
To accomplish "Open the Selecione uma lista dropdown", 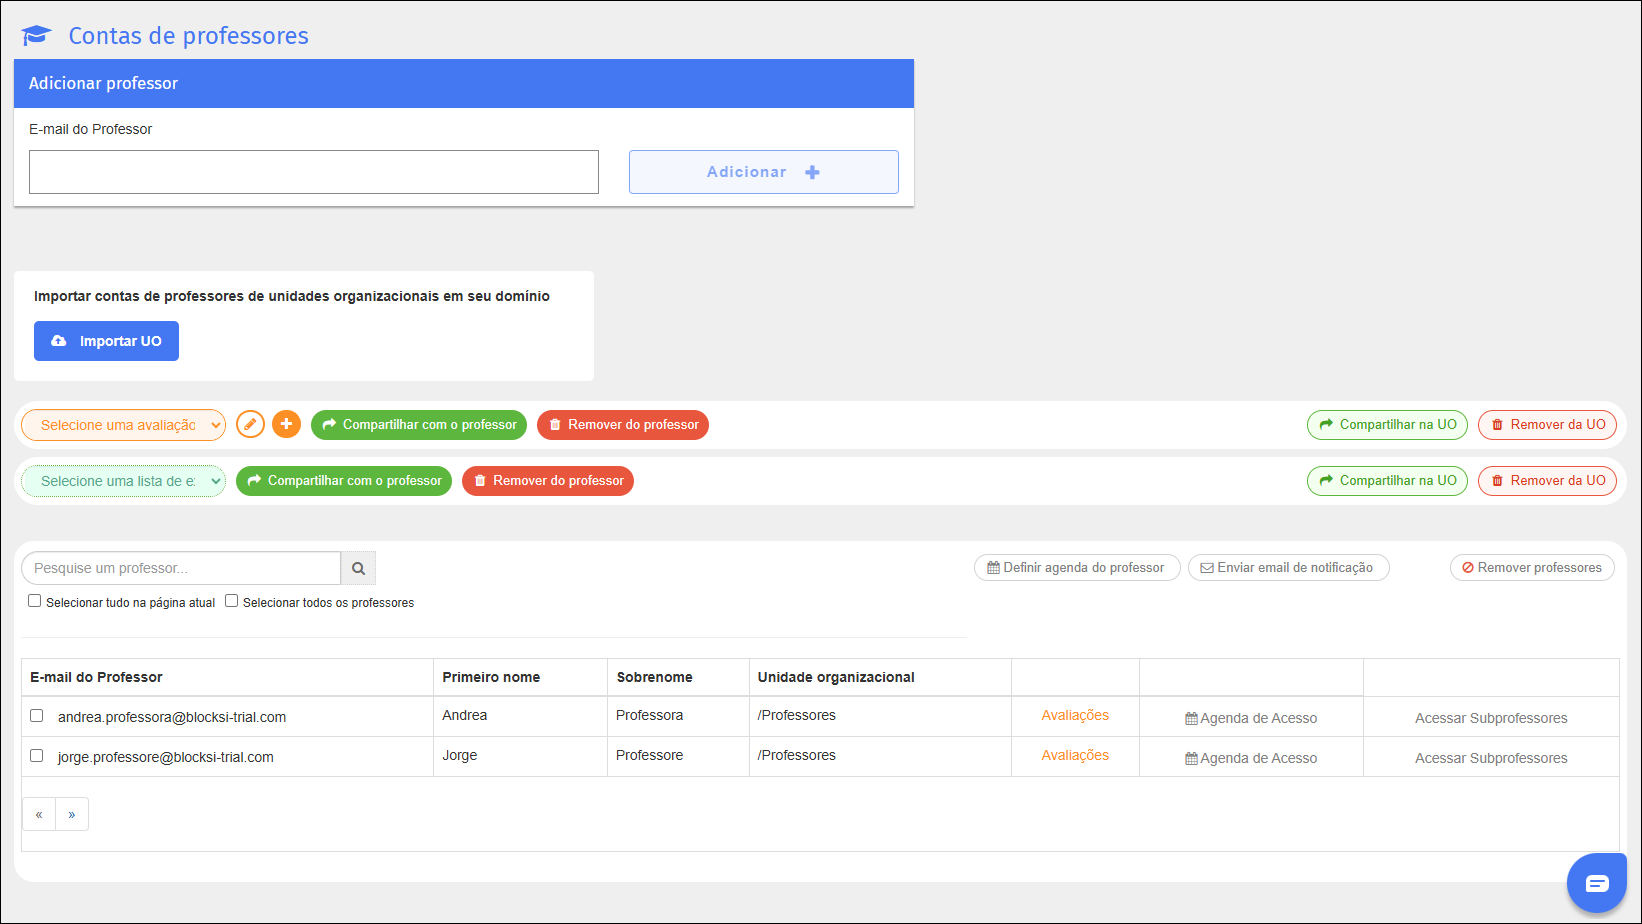I will [x=123, y=481].
